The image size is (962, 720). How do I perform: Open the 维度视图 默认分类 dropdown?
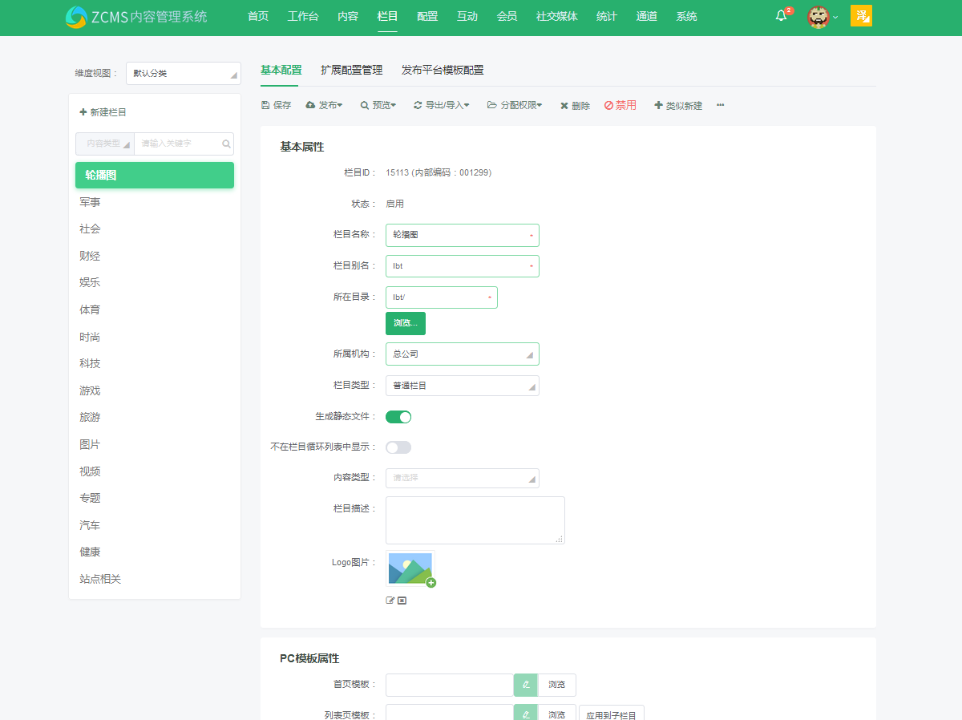click(x=183, y=72)
